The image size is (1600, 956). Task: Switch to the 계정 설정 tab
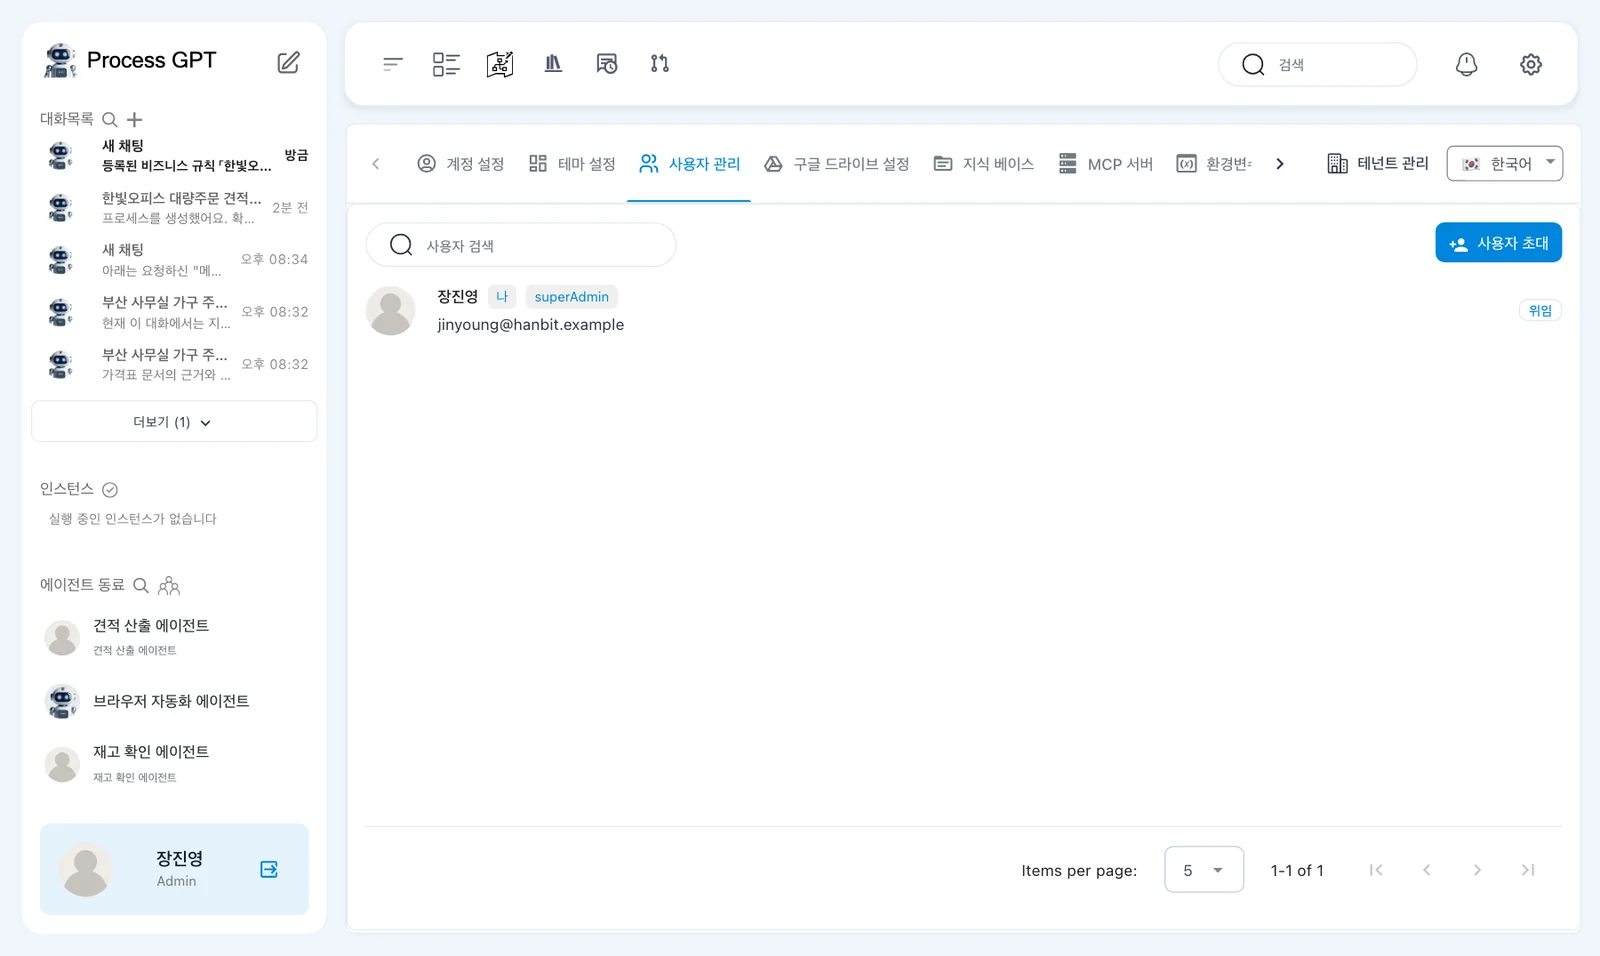[461, 164]
